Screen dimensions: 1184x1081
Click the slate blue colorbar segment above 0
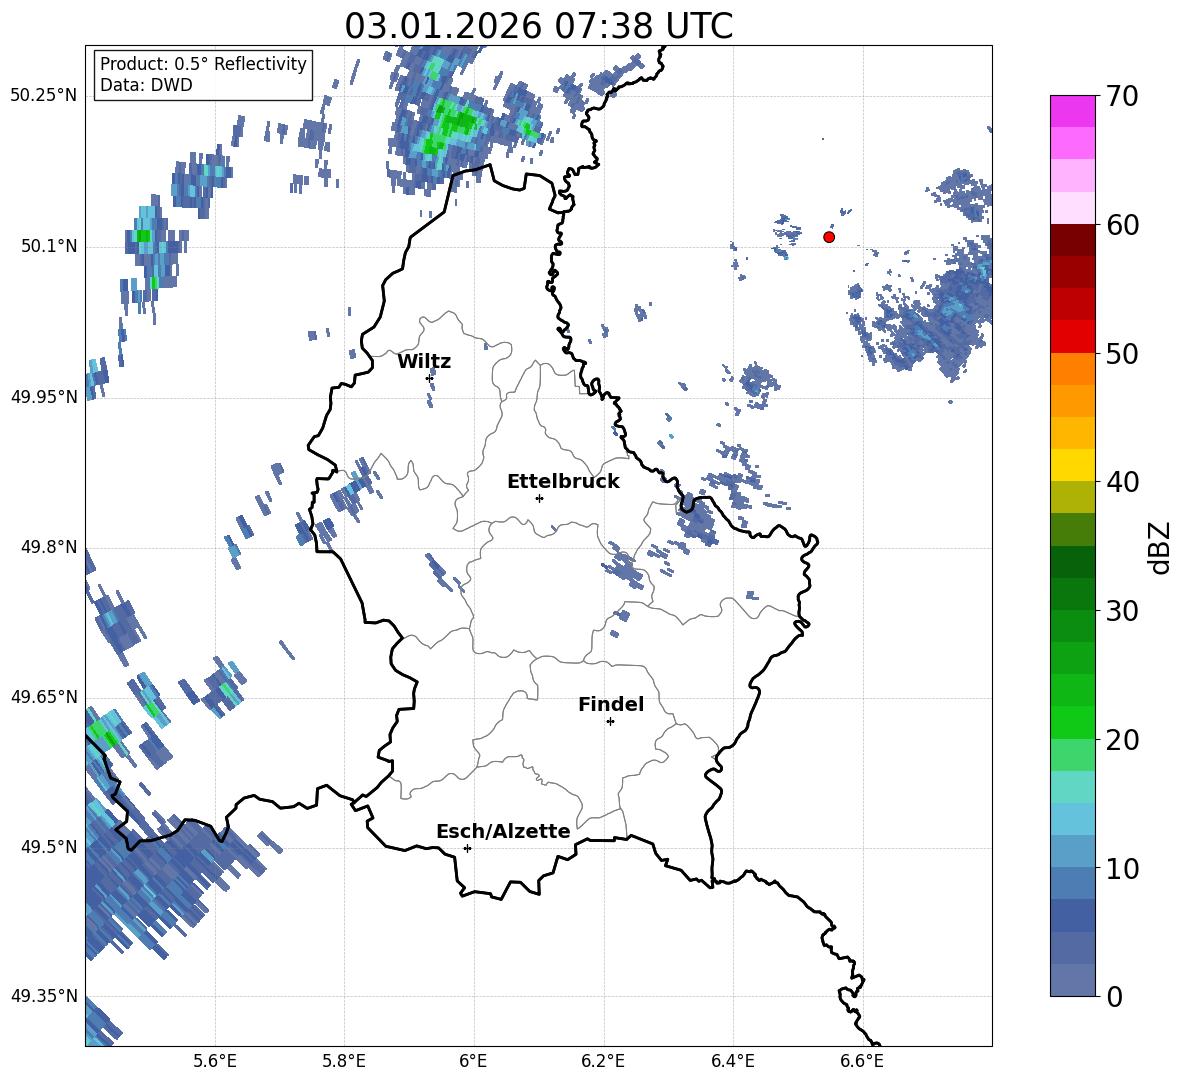(x=1072, y=981)
